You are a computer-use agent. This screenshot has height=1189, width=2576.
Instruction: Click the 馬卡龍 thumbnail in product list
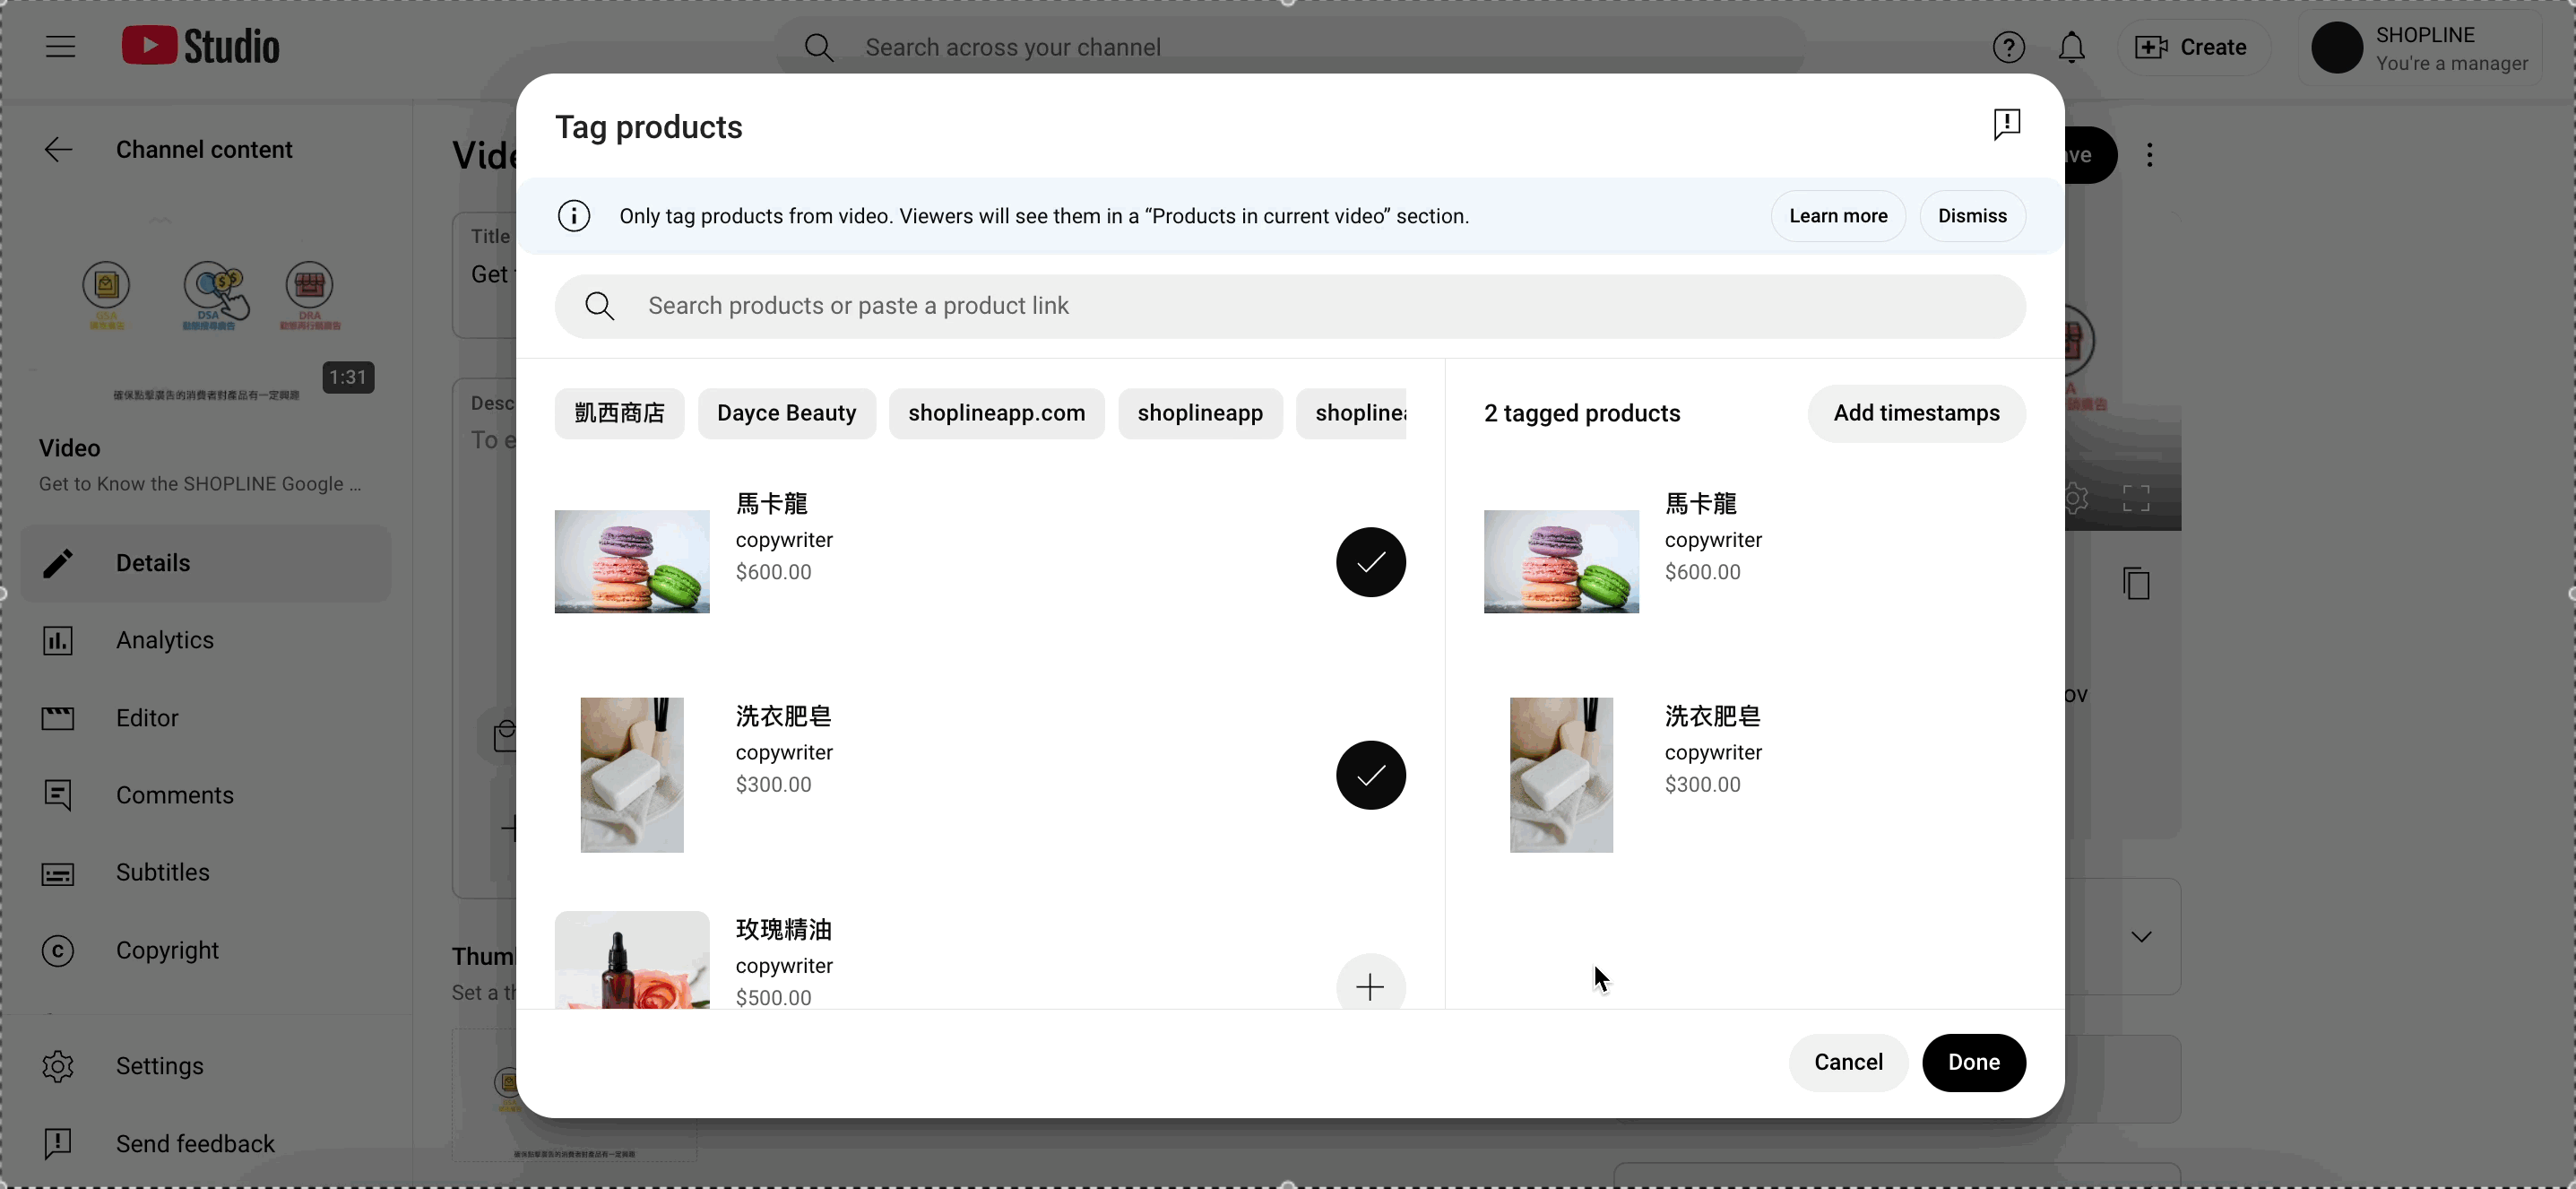pyautogui.click(x=632, y=562)
